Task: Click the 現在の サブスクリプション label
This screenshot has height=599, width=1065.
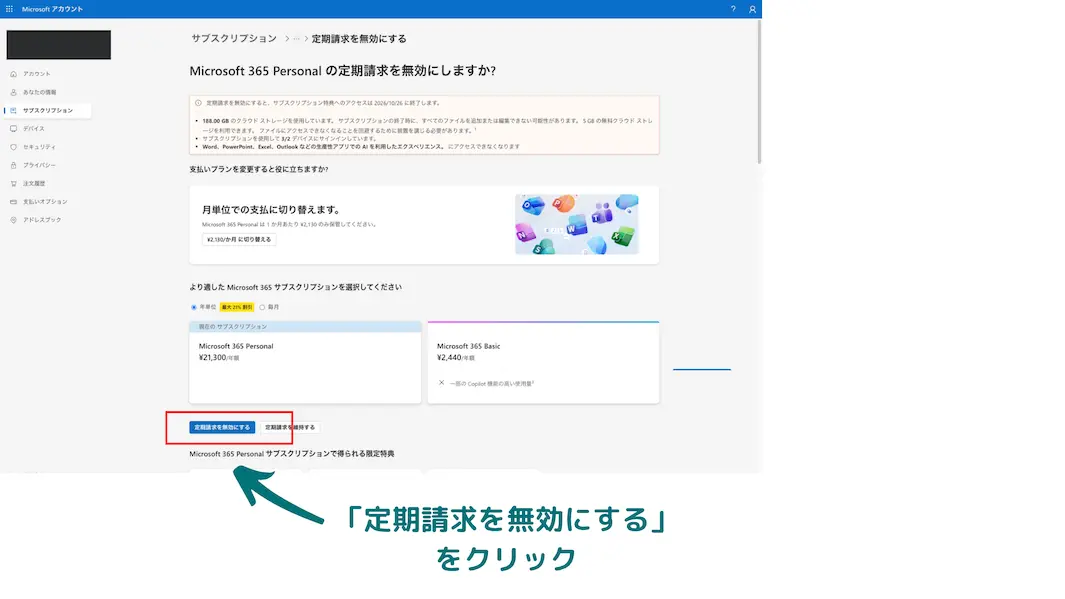Action: [232, 327]
